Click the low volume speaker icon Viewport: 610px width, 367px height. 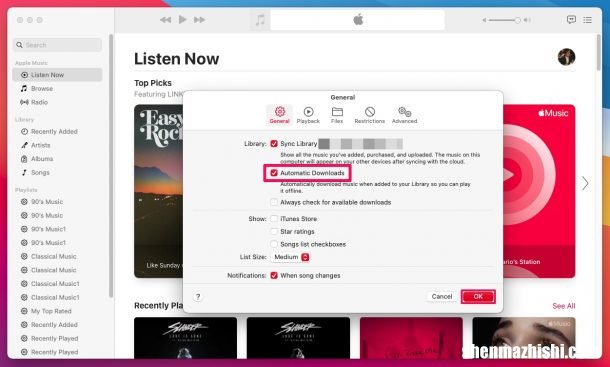484,20
